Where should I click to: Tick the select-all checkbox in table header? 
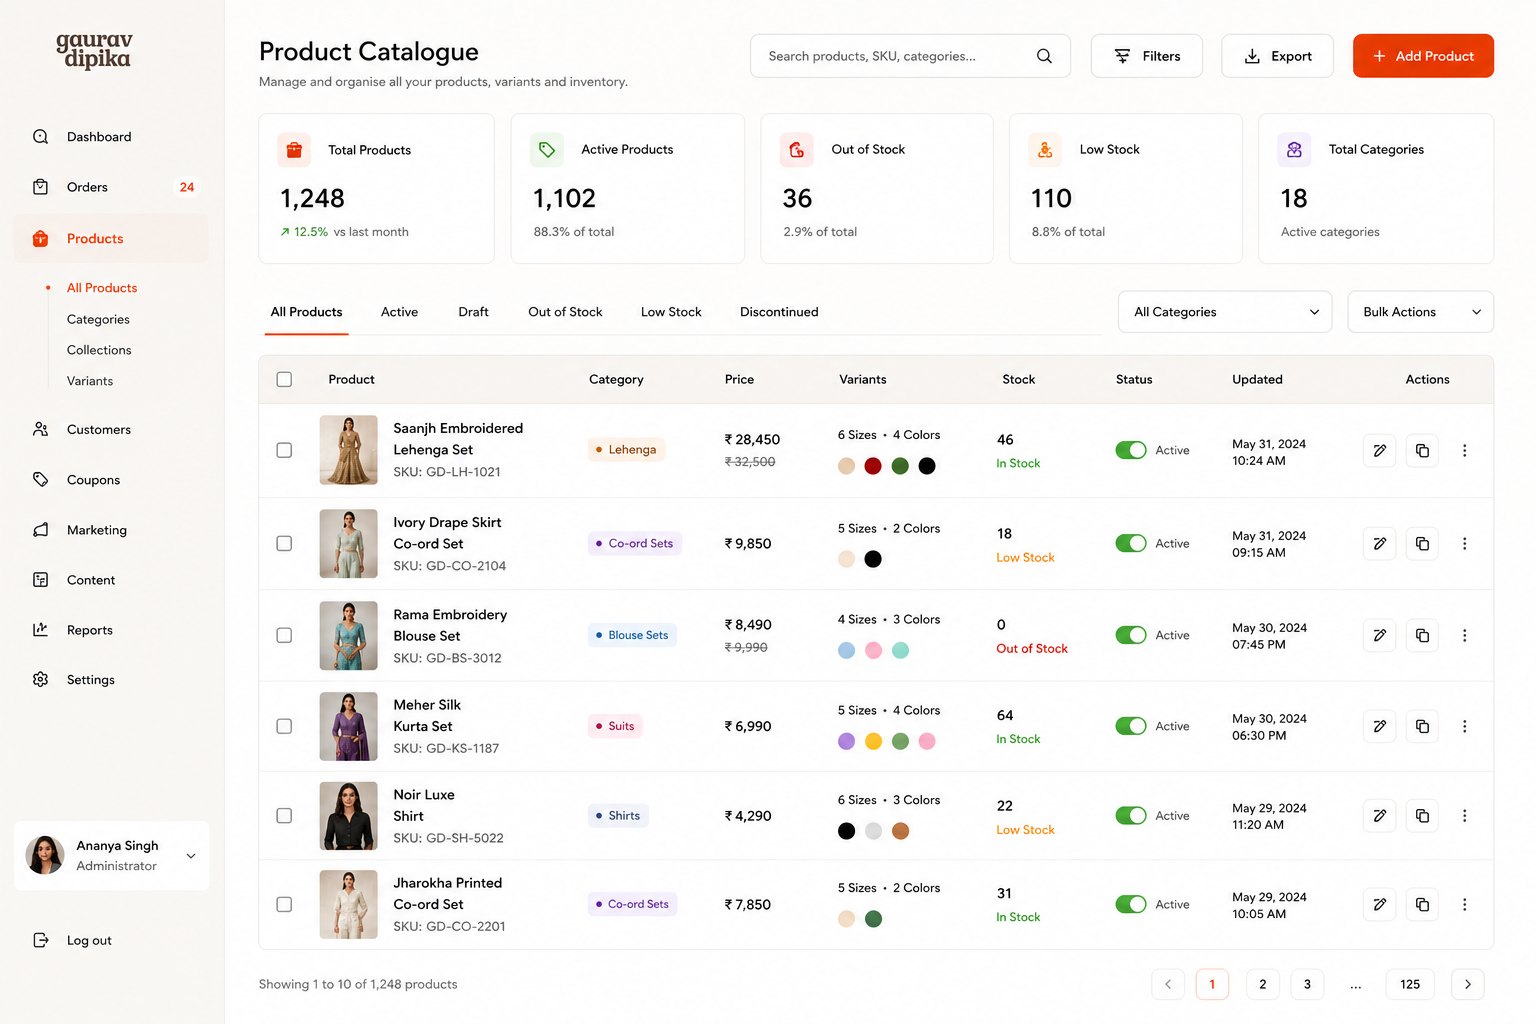[x=284, y=380]
